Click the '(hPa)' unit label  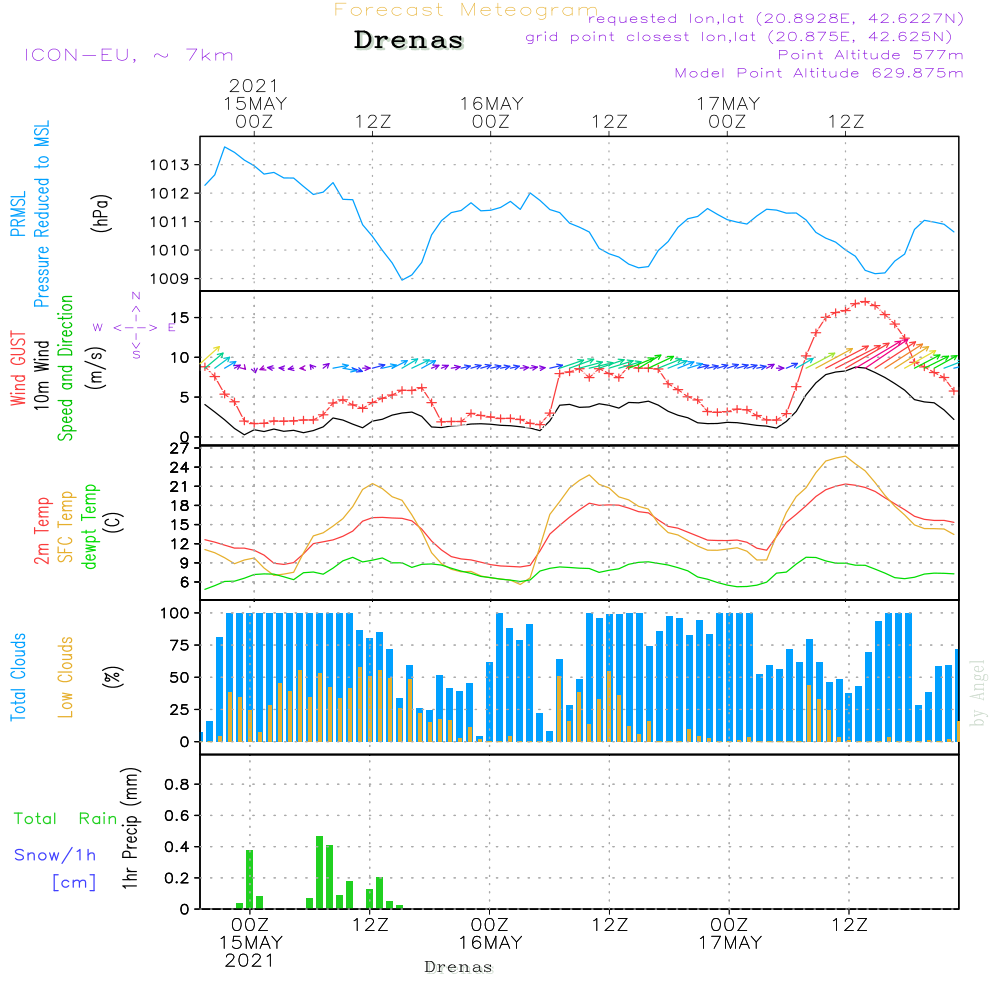(x=101, y=213)
